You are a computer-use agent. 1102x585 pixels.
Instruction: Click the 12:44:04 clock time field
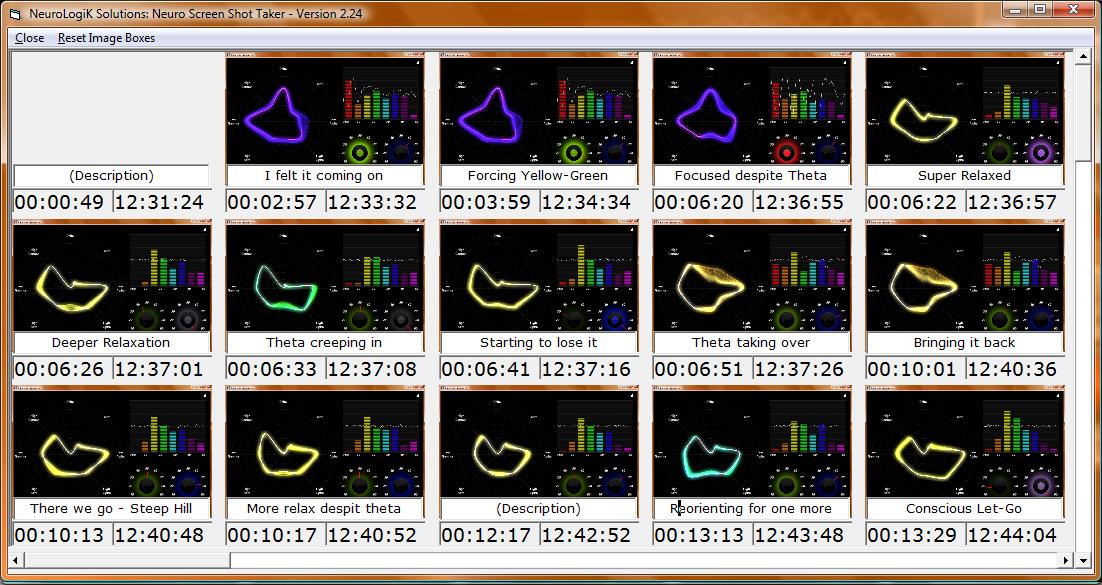pyautogui.click(x=1012, y=535)
